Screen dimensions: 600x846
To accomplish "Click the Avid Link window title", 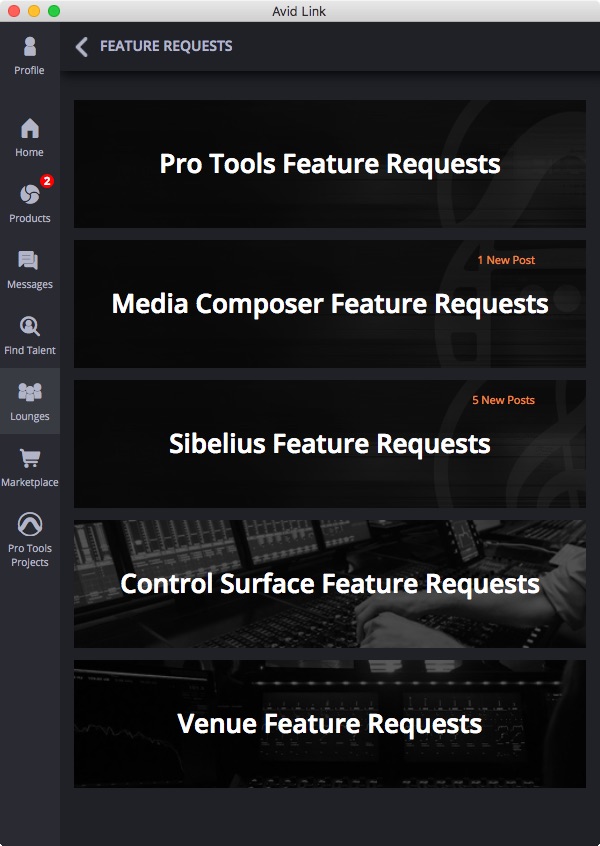I will (299, 11).
